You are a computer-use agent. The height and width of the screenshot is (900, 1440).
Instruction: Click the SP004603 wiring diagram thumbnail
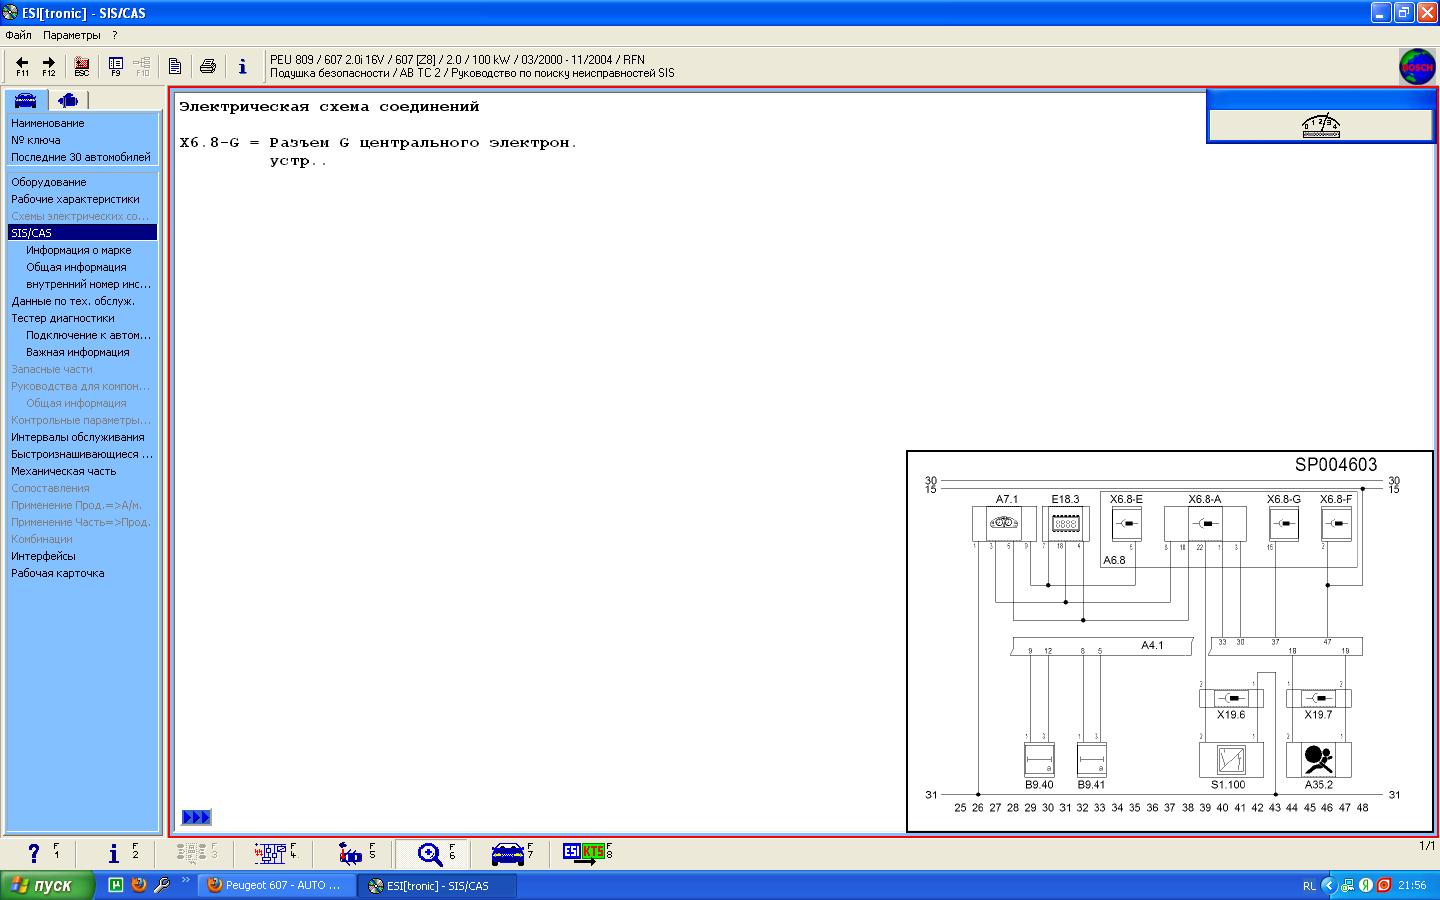(1170, 641)
